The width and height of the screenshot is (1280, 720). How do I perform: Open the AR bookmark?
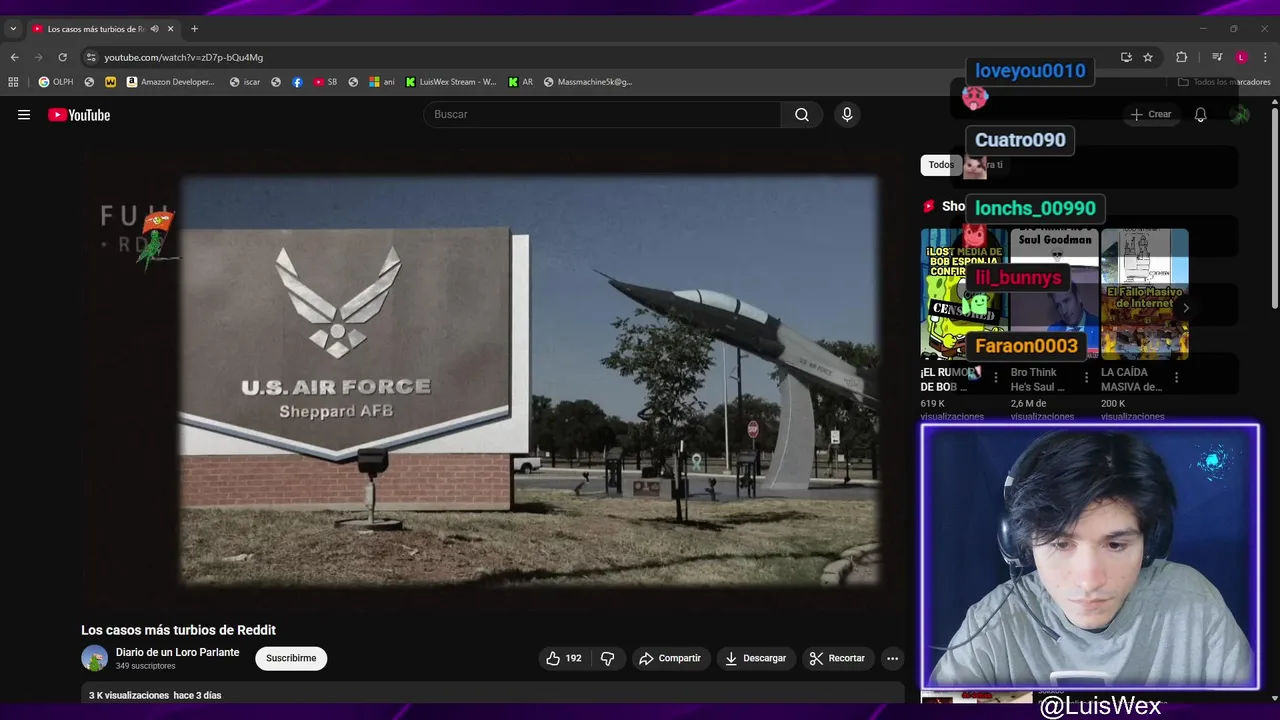click(x=521, y=82)
